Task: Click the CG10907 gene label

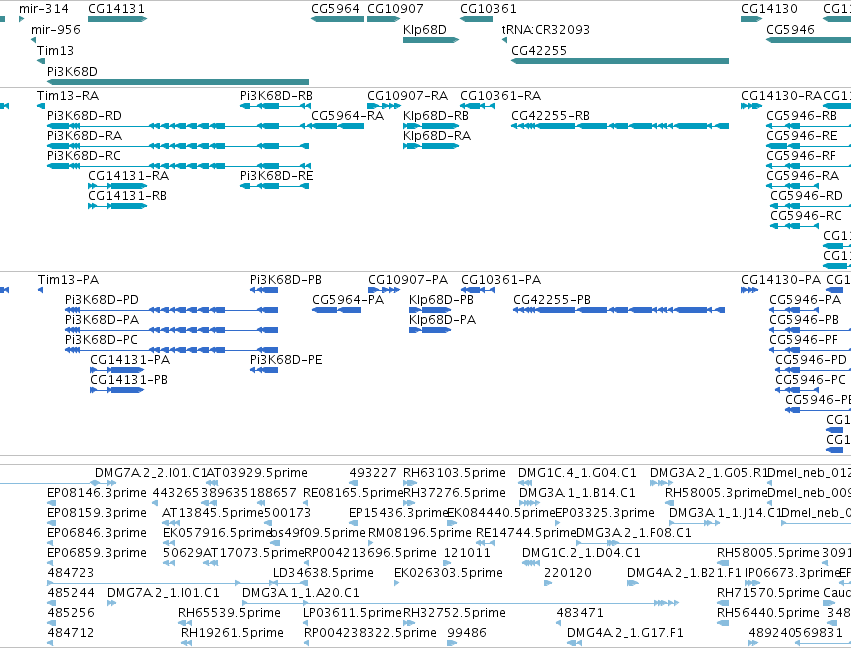Action: 395,9
